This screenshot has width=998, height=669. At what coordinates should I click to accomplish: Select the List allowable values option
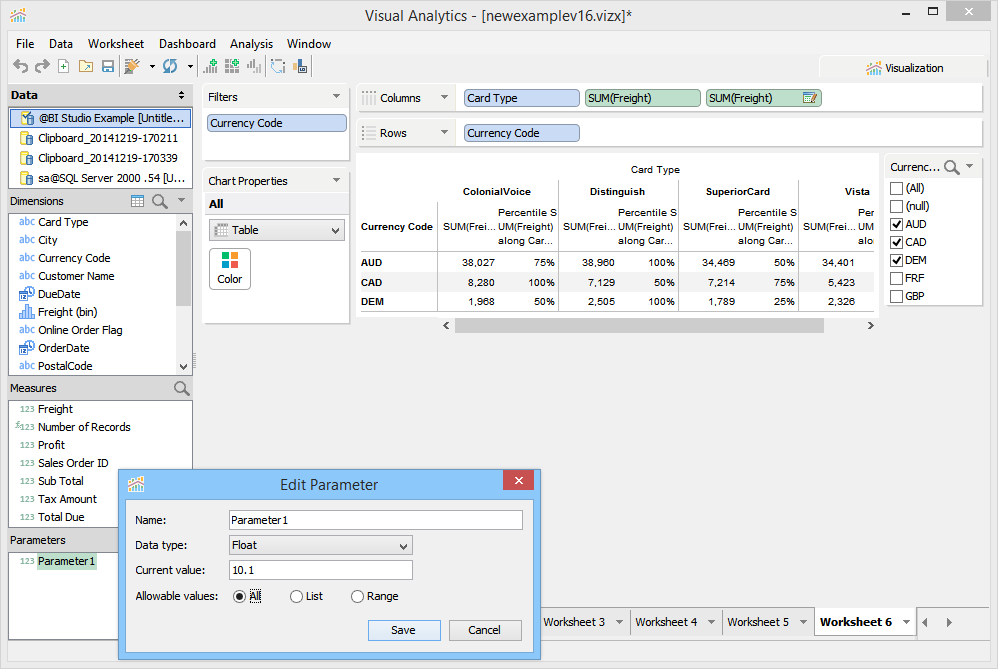[296, 596]
